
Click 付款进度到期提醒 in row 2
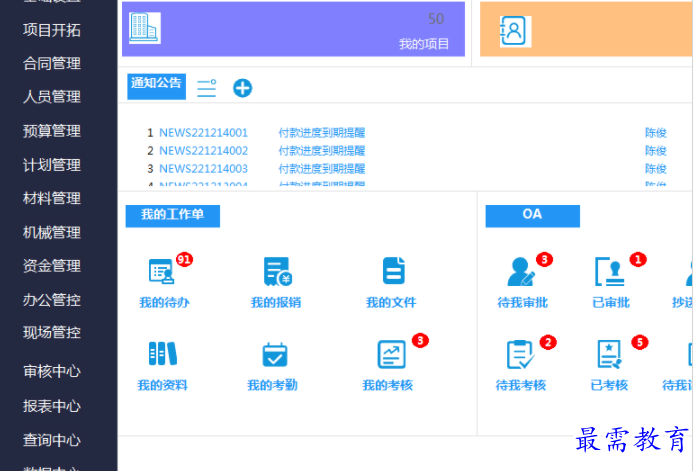click(322, 151)
